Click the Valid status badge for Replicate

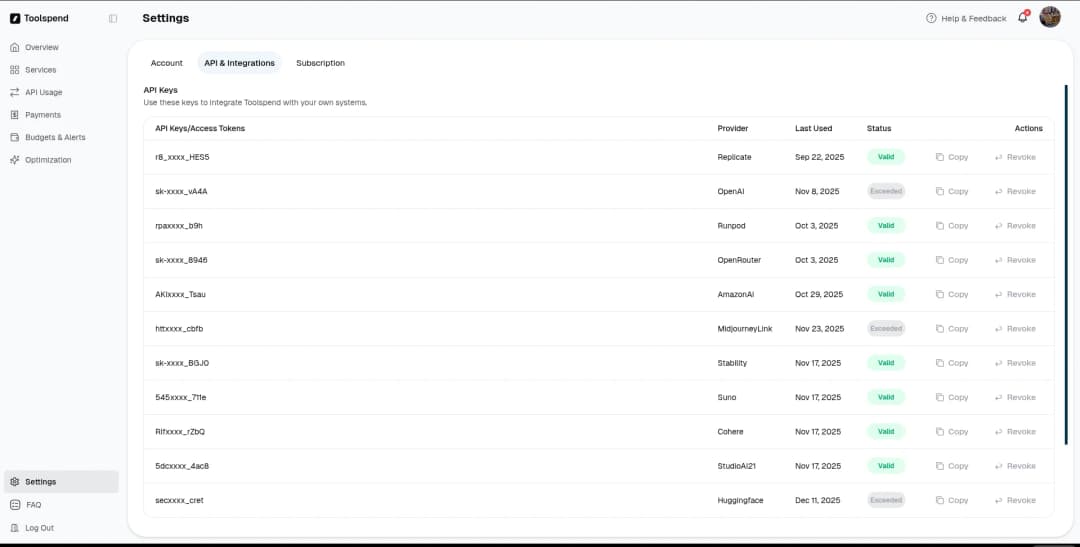[x=886, y=157]
